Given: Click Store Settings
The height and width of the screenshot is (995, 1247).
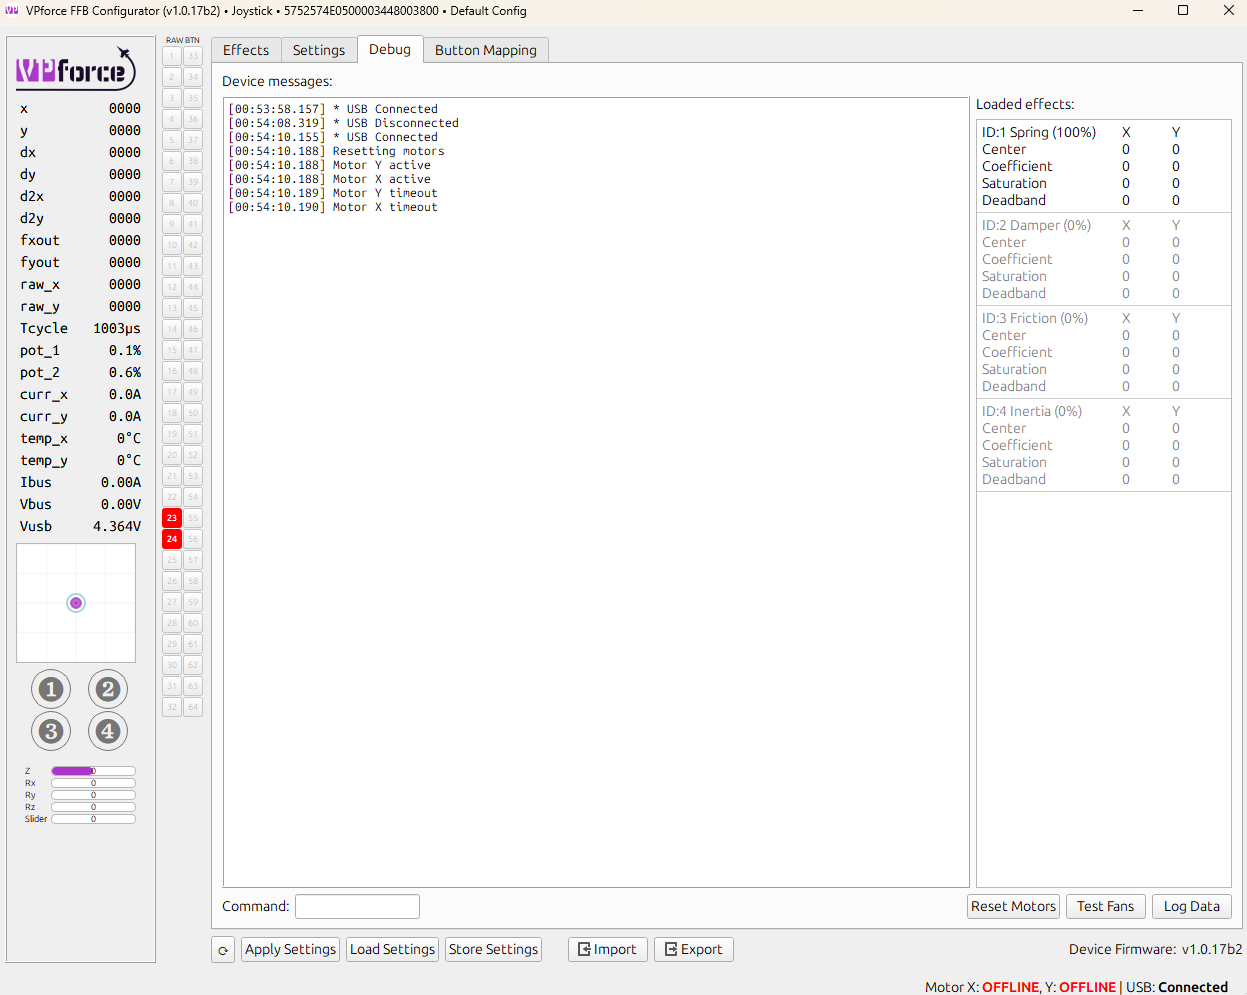Looking at the screenshot, I should (x=494, y=949).
